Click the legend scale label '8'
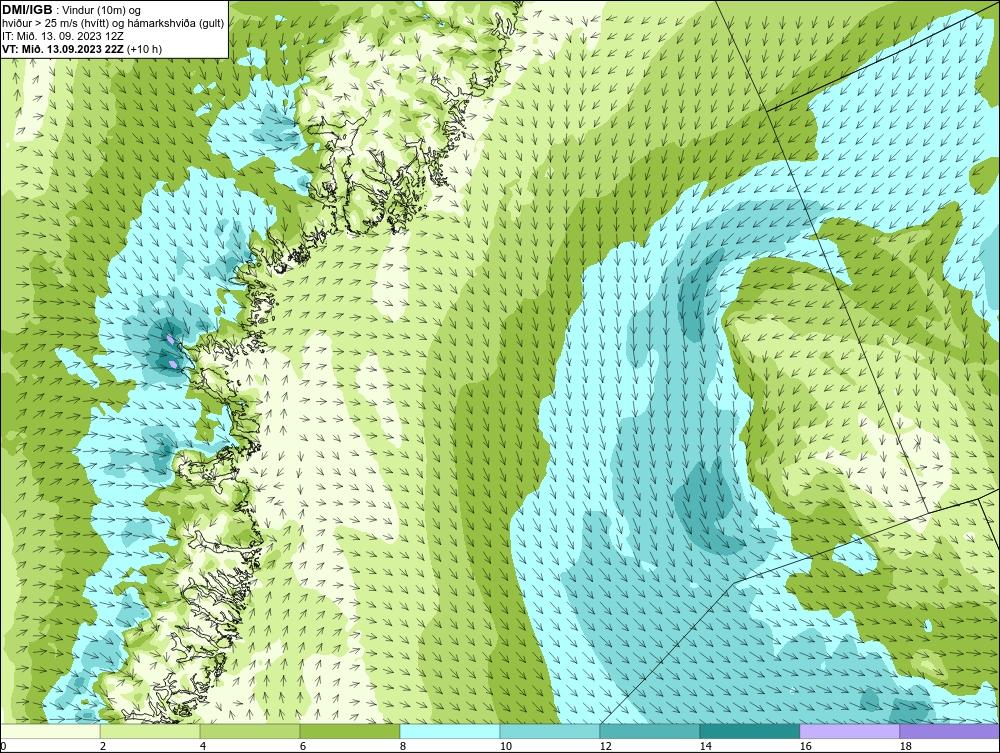Image resolution: width=1000 pixels, height=753 pixels. (x=403, y=746)
